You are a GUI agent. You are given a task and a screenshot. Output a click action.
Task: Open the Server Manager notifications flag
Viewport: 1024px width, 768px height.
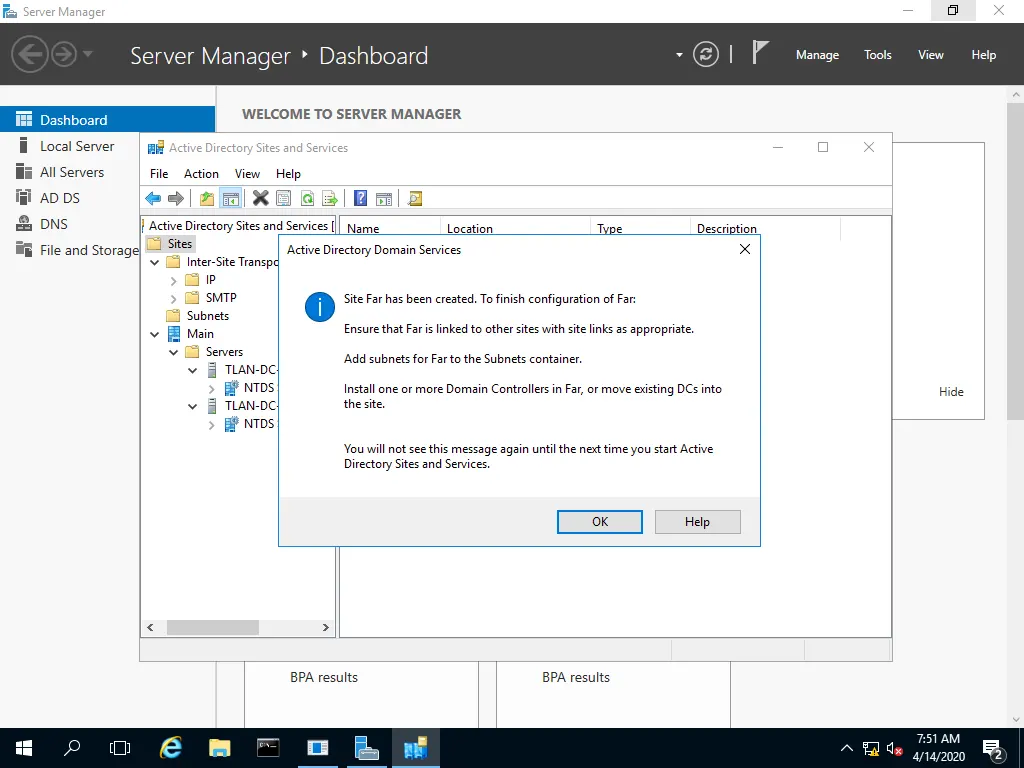tap(760, 52)
